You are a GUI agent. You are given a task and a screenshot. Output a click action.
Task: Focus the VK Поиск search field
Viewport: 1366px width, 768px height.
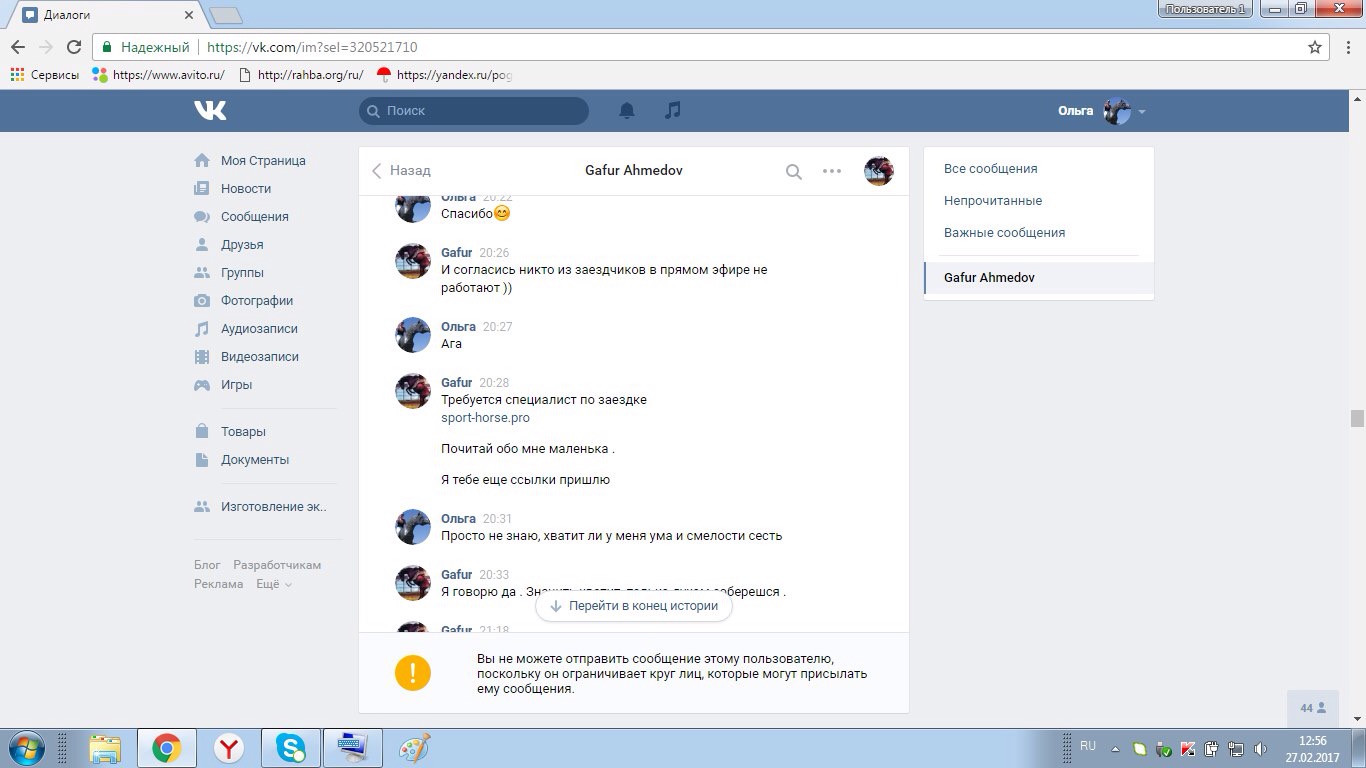[x=474, y=111]
